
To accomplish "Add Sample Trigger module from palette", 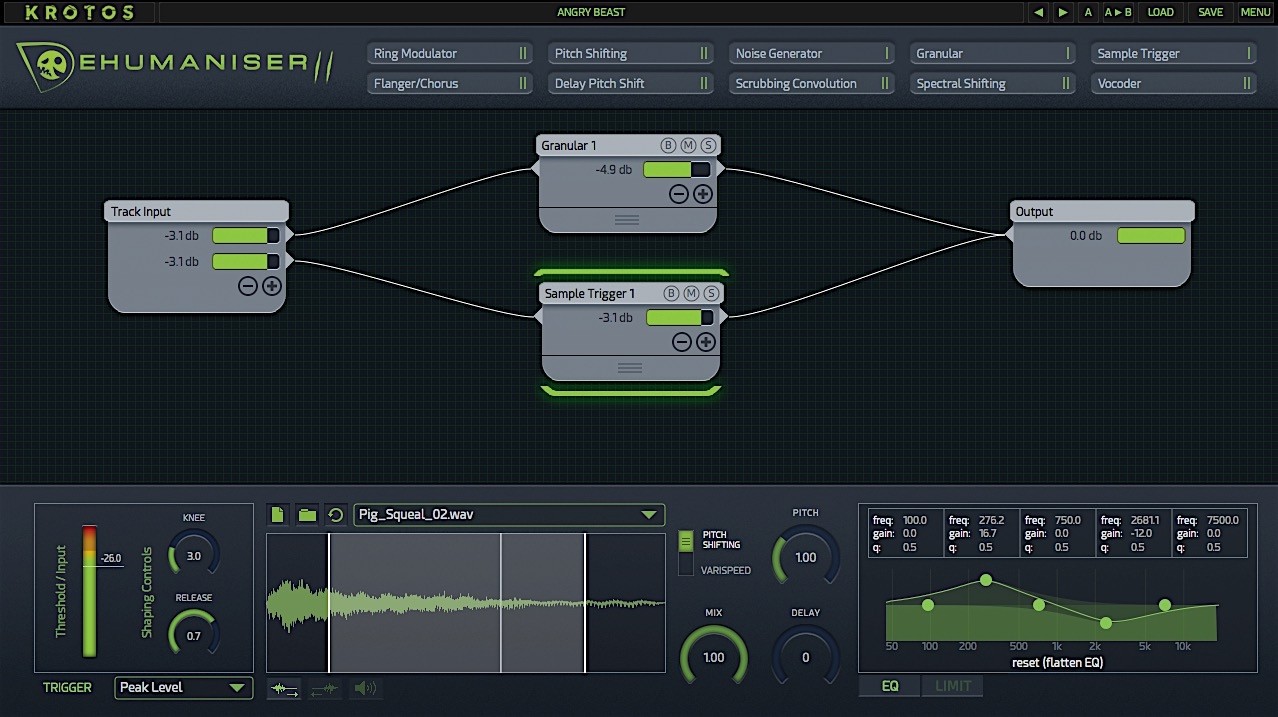I will coord(1174,54).
